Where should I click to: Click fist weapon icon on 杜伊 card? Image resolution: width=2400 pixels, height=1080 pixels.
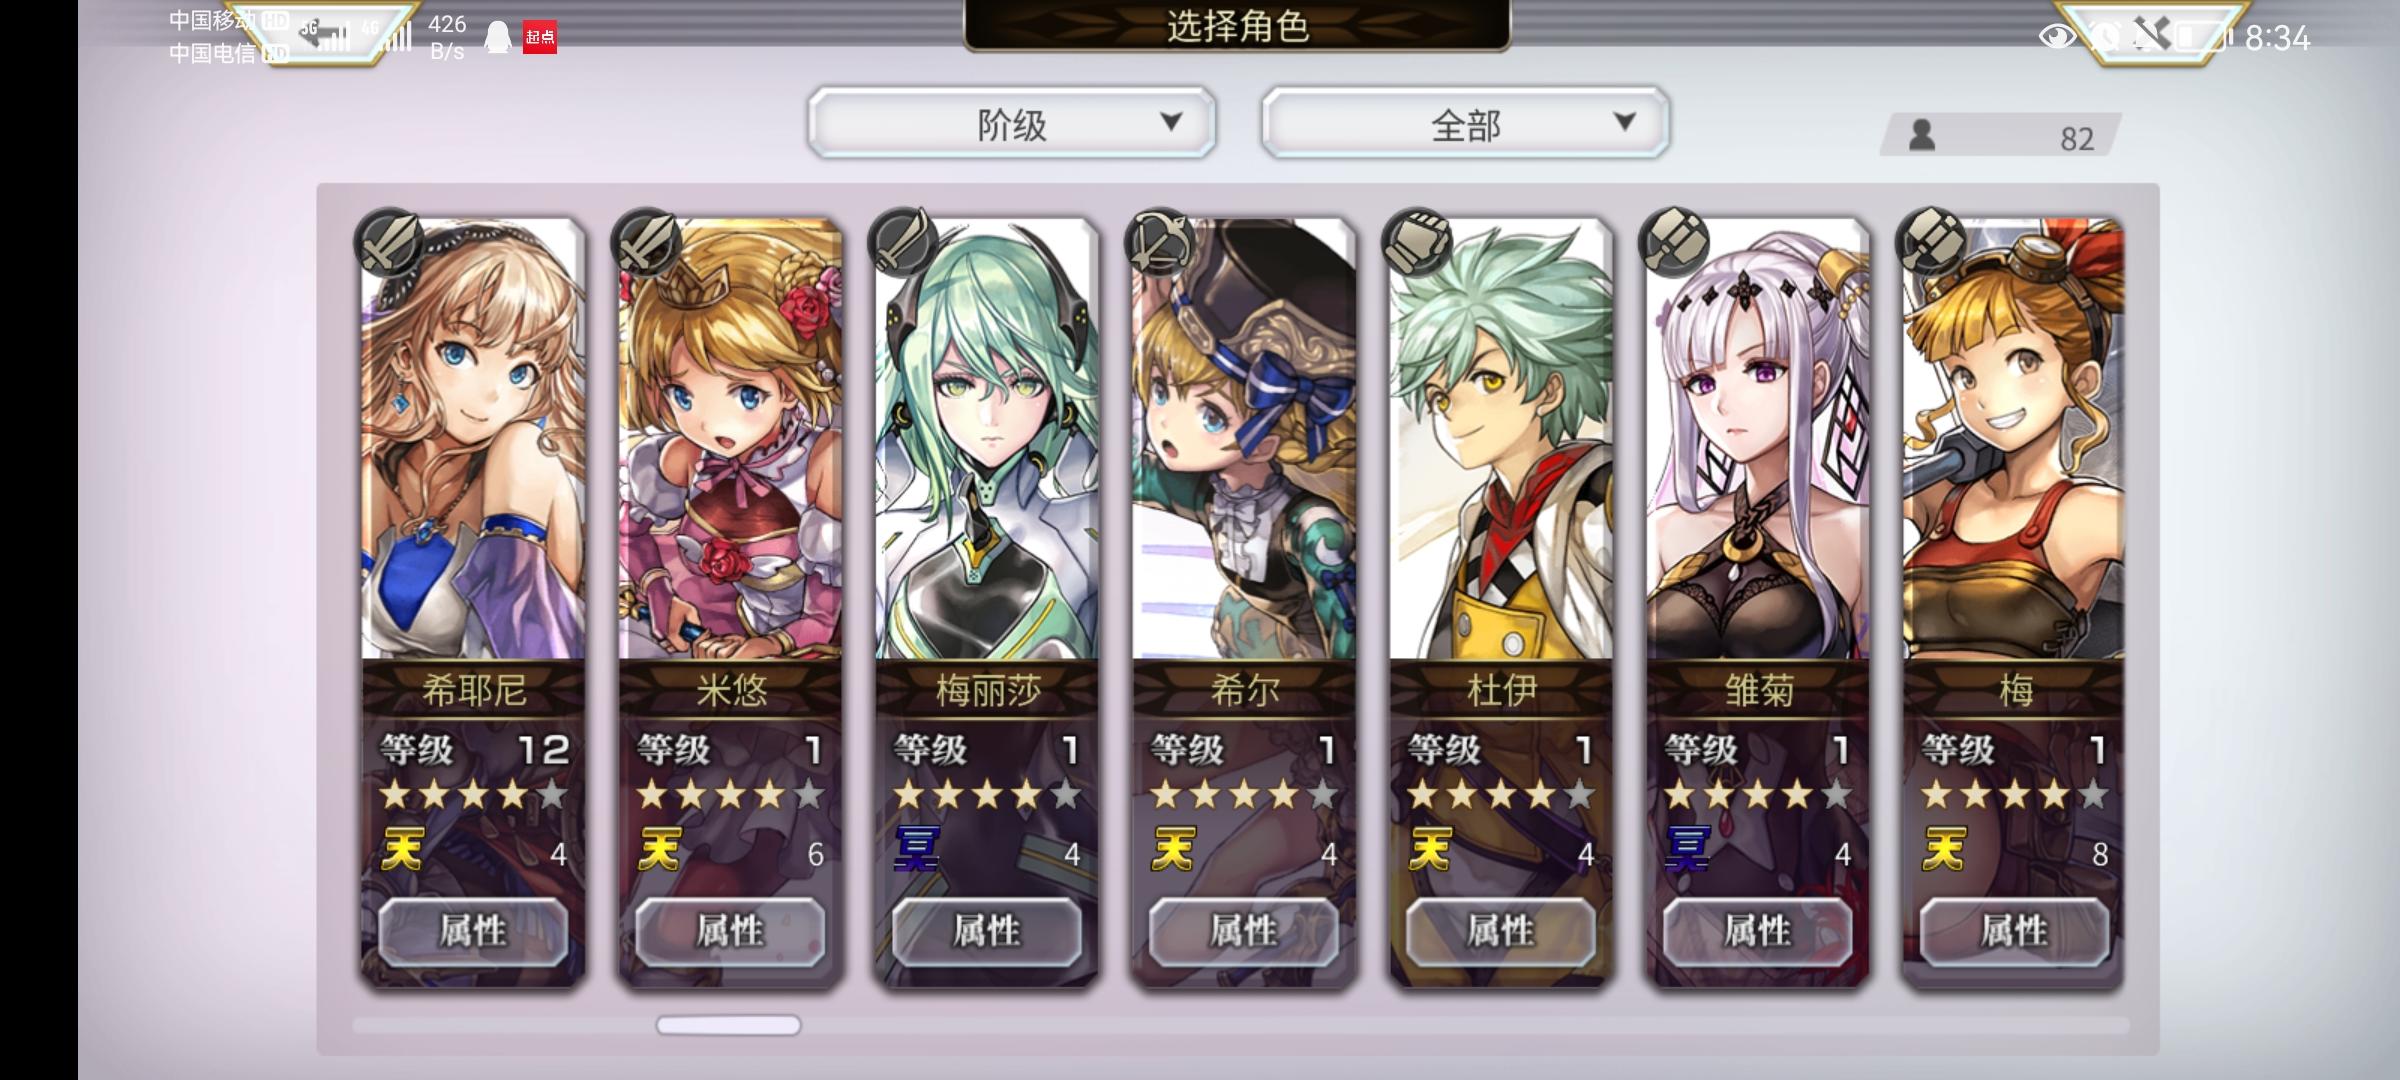coord(1418,241)
